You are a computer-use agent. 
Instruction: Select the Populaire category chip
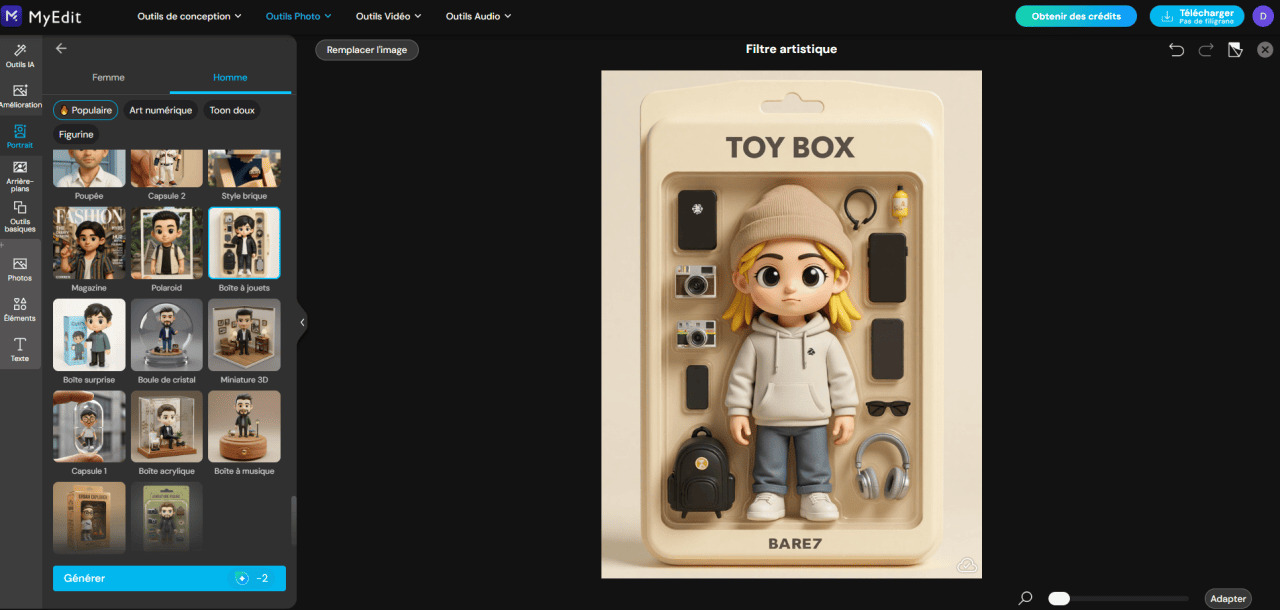[x=85, y=110]
